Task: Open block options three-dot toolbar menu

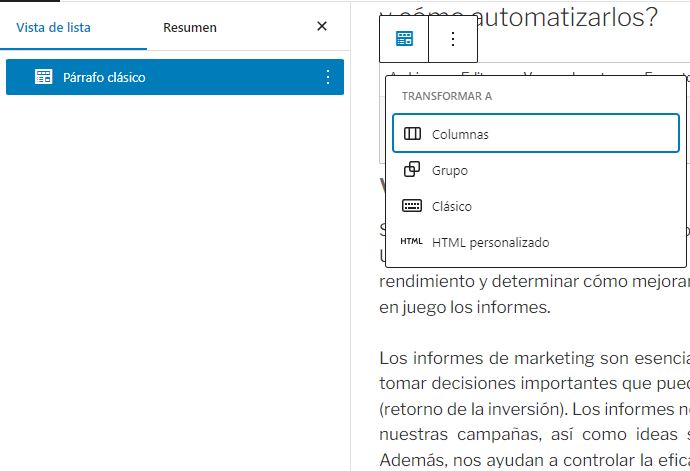Action: pos(453,39)
